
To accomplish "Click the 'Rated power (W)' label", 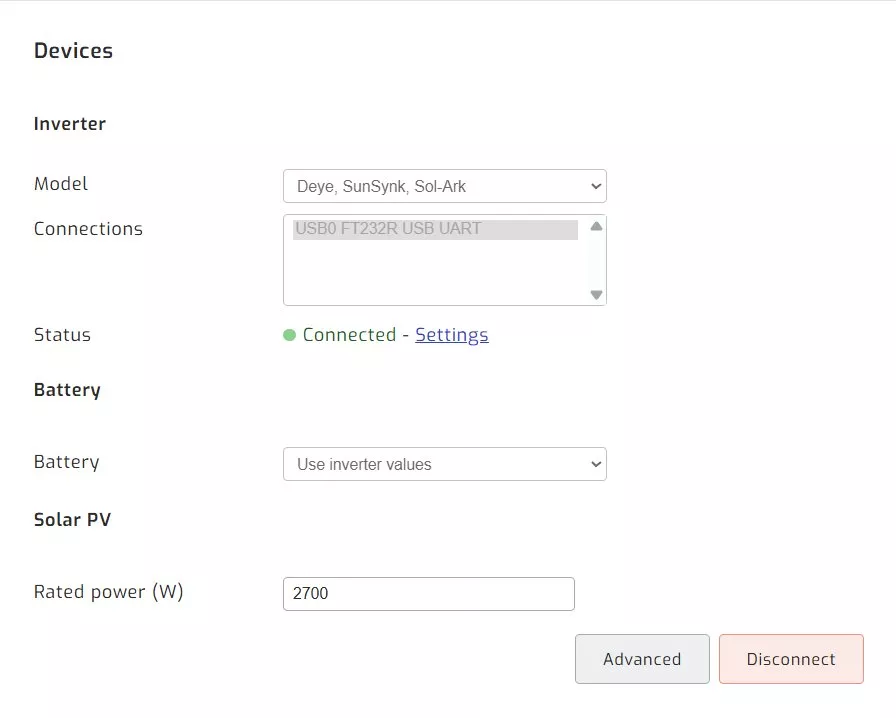I will click(x=108, y=592).
